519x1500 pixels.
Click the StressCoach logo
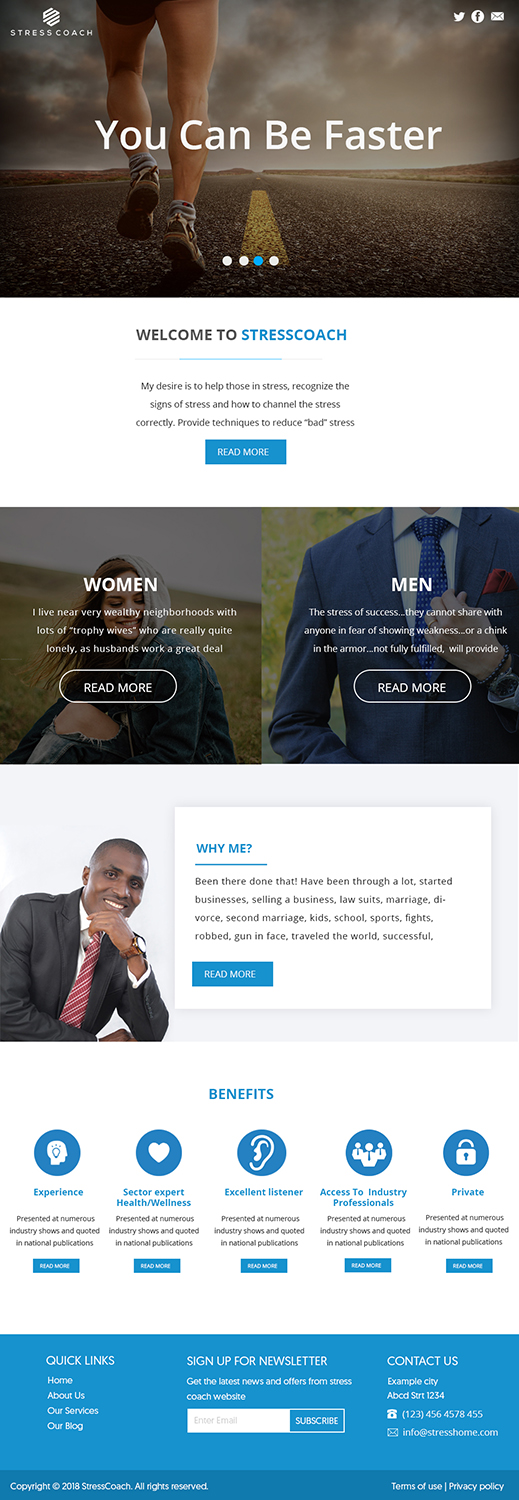point(51,22)
